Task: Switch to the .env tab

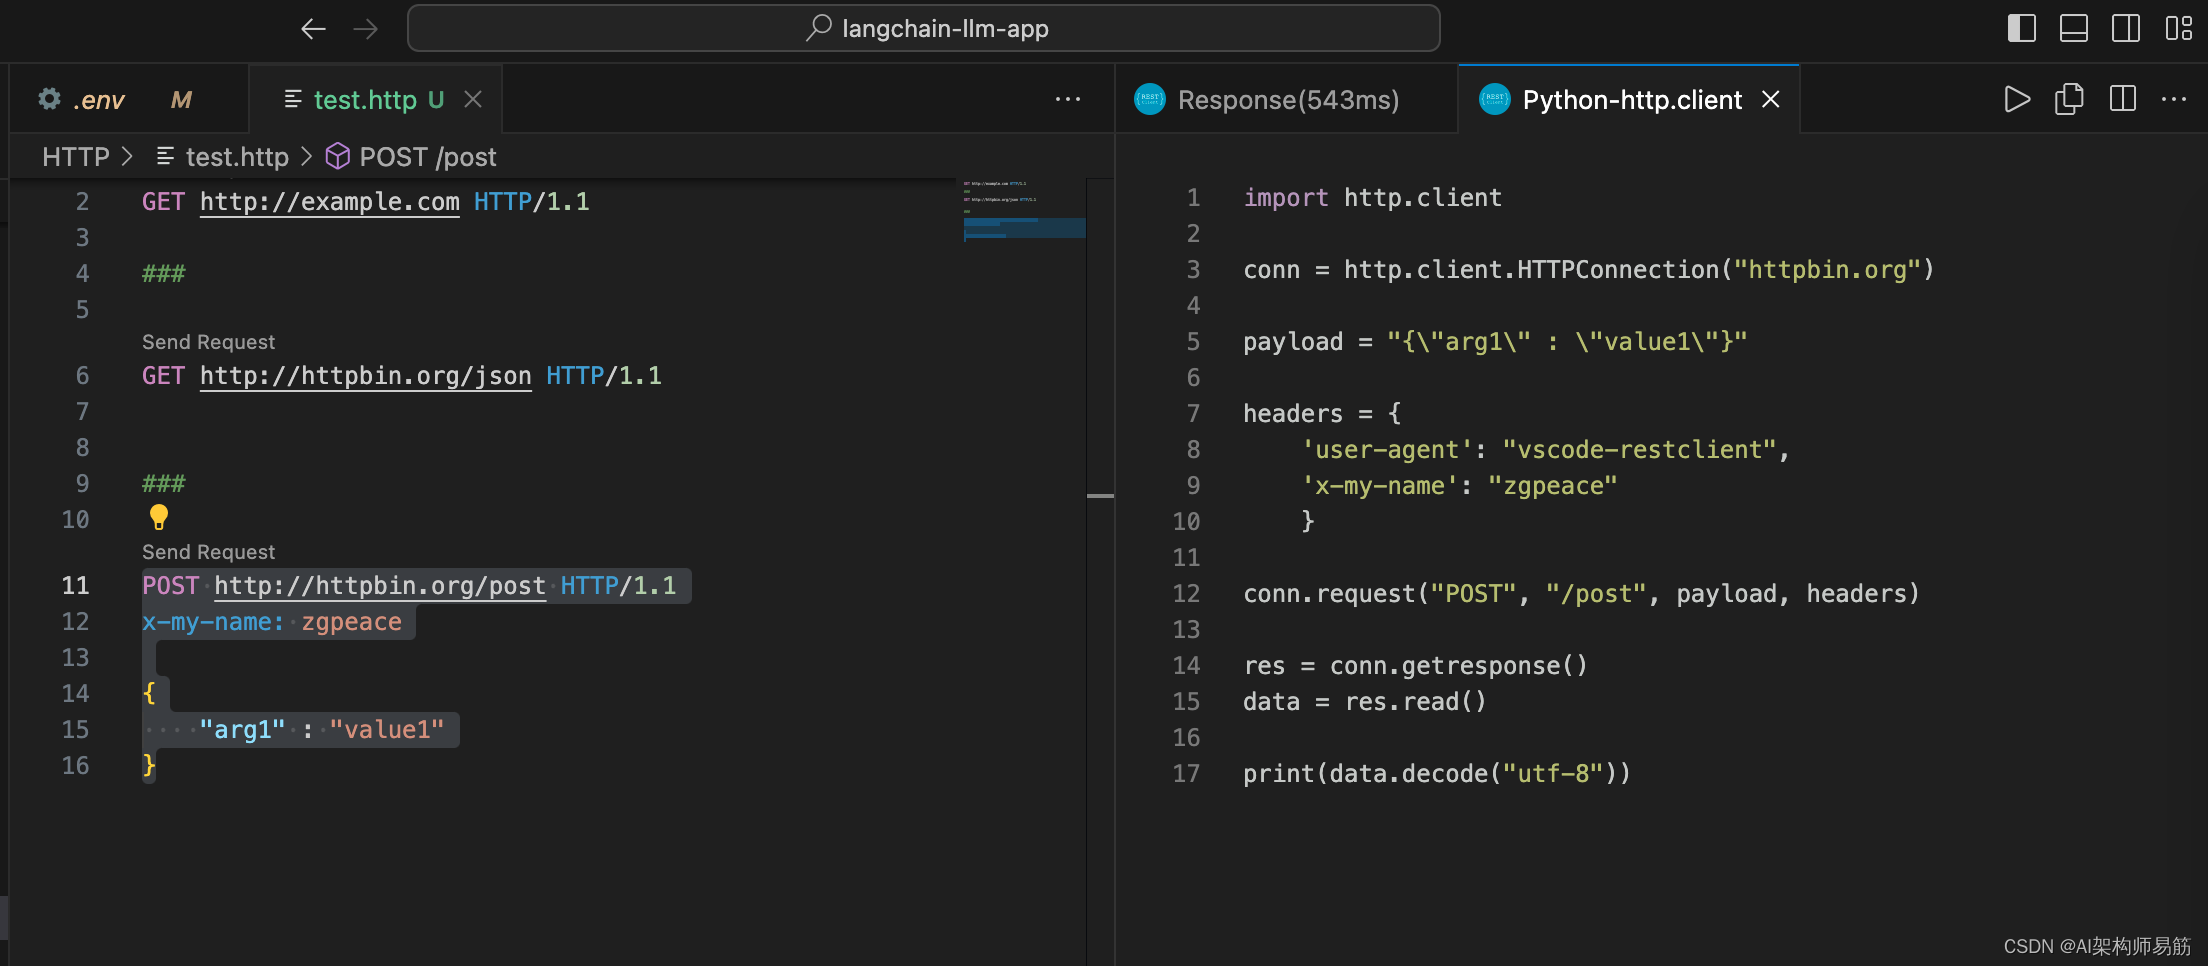Action: 128,100
